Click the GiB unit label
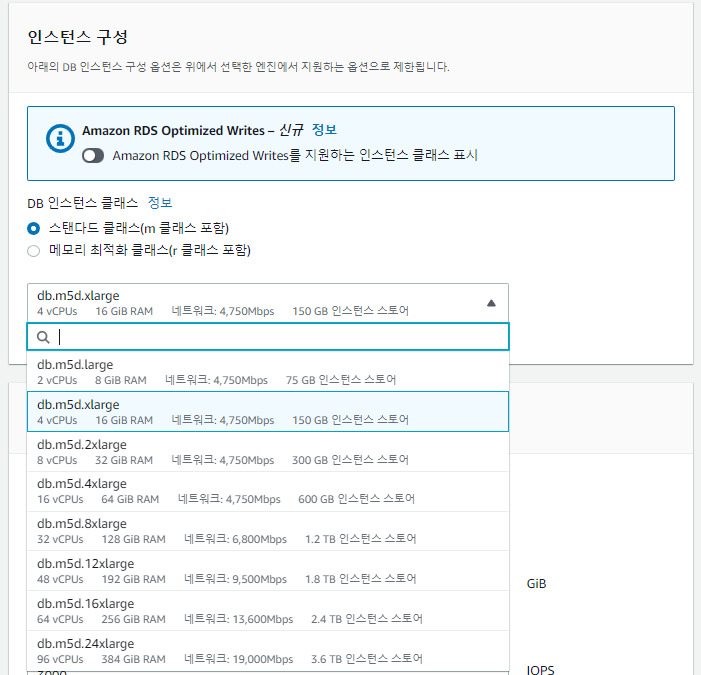This screenshot has width=701, height=675. pyautogui.click(x=536, y=584)
